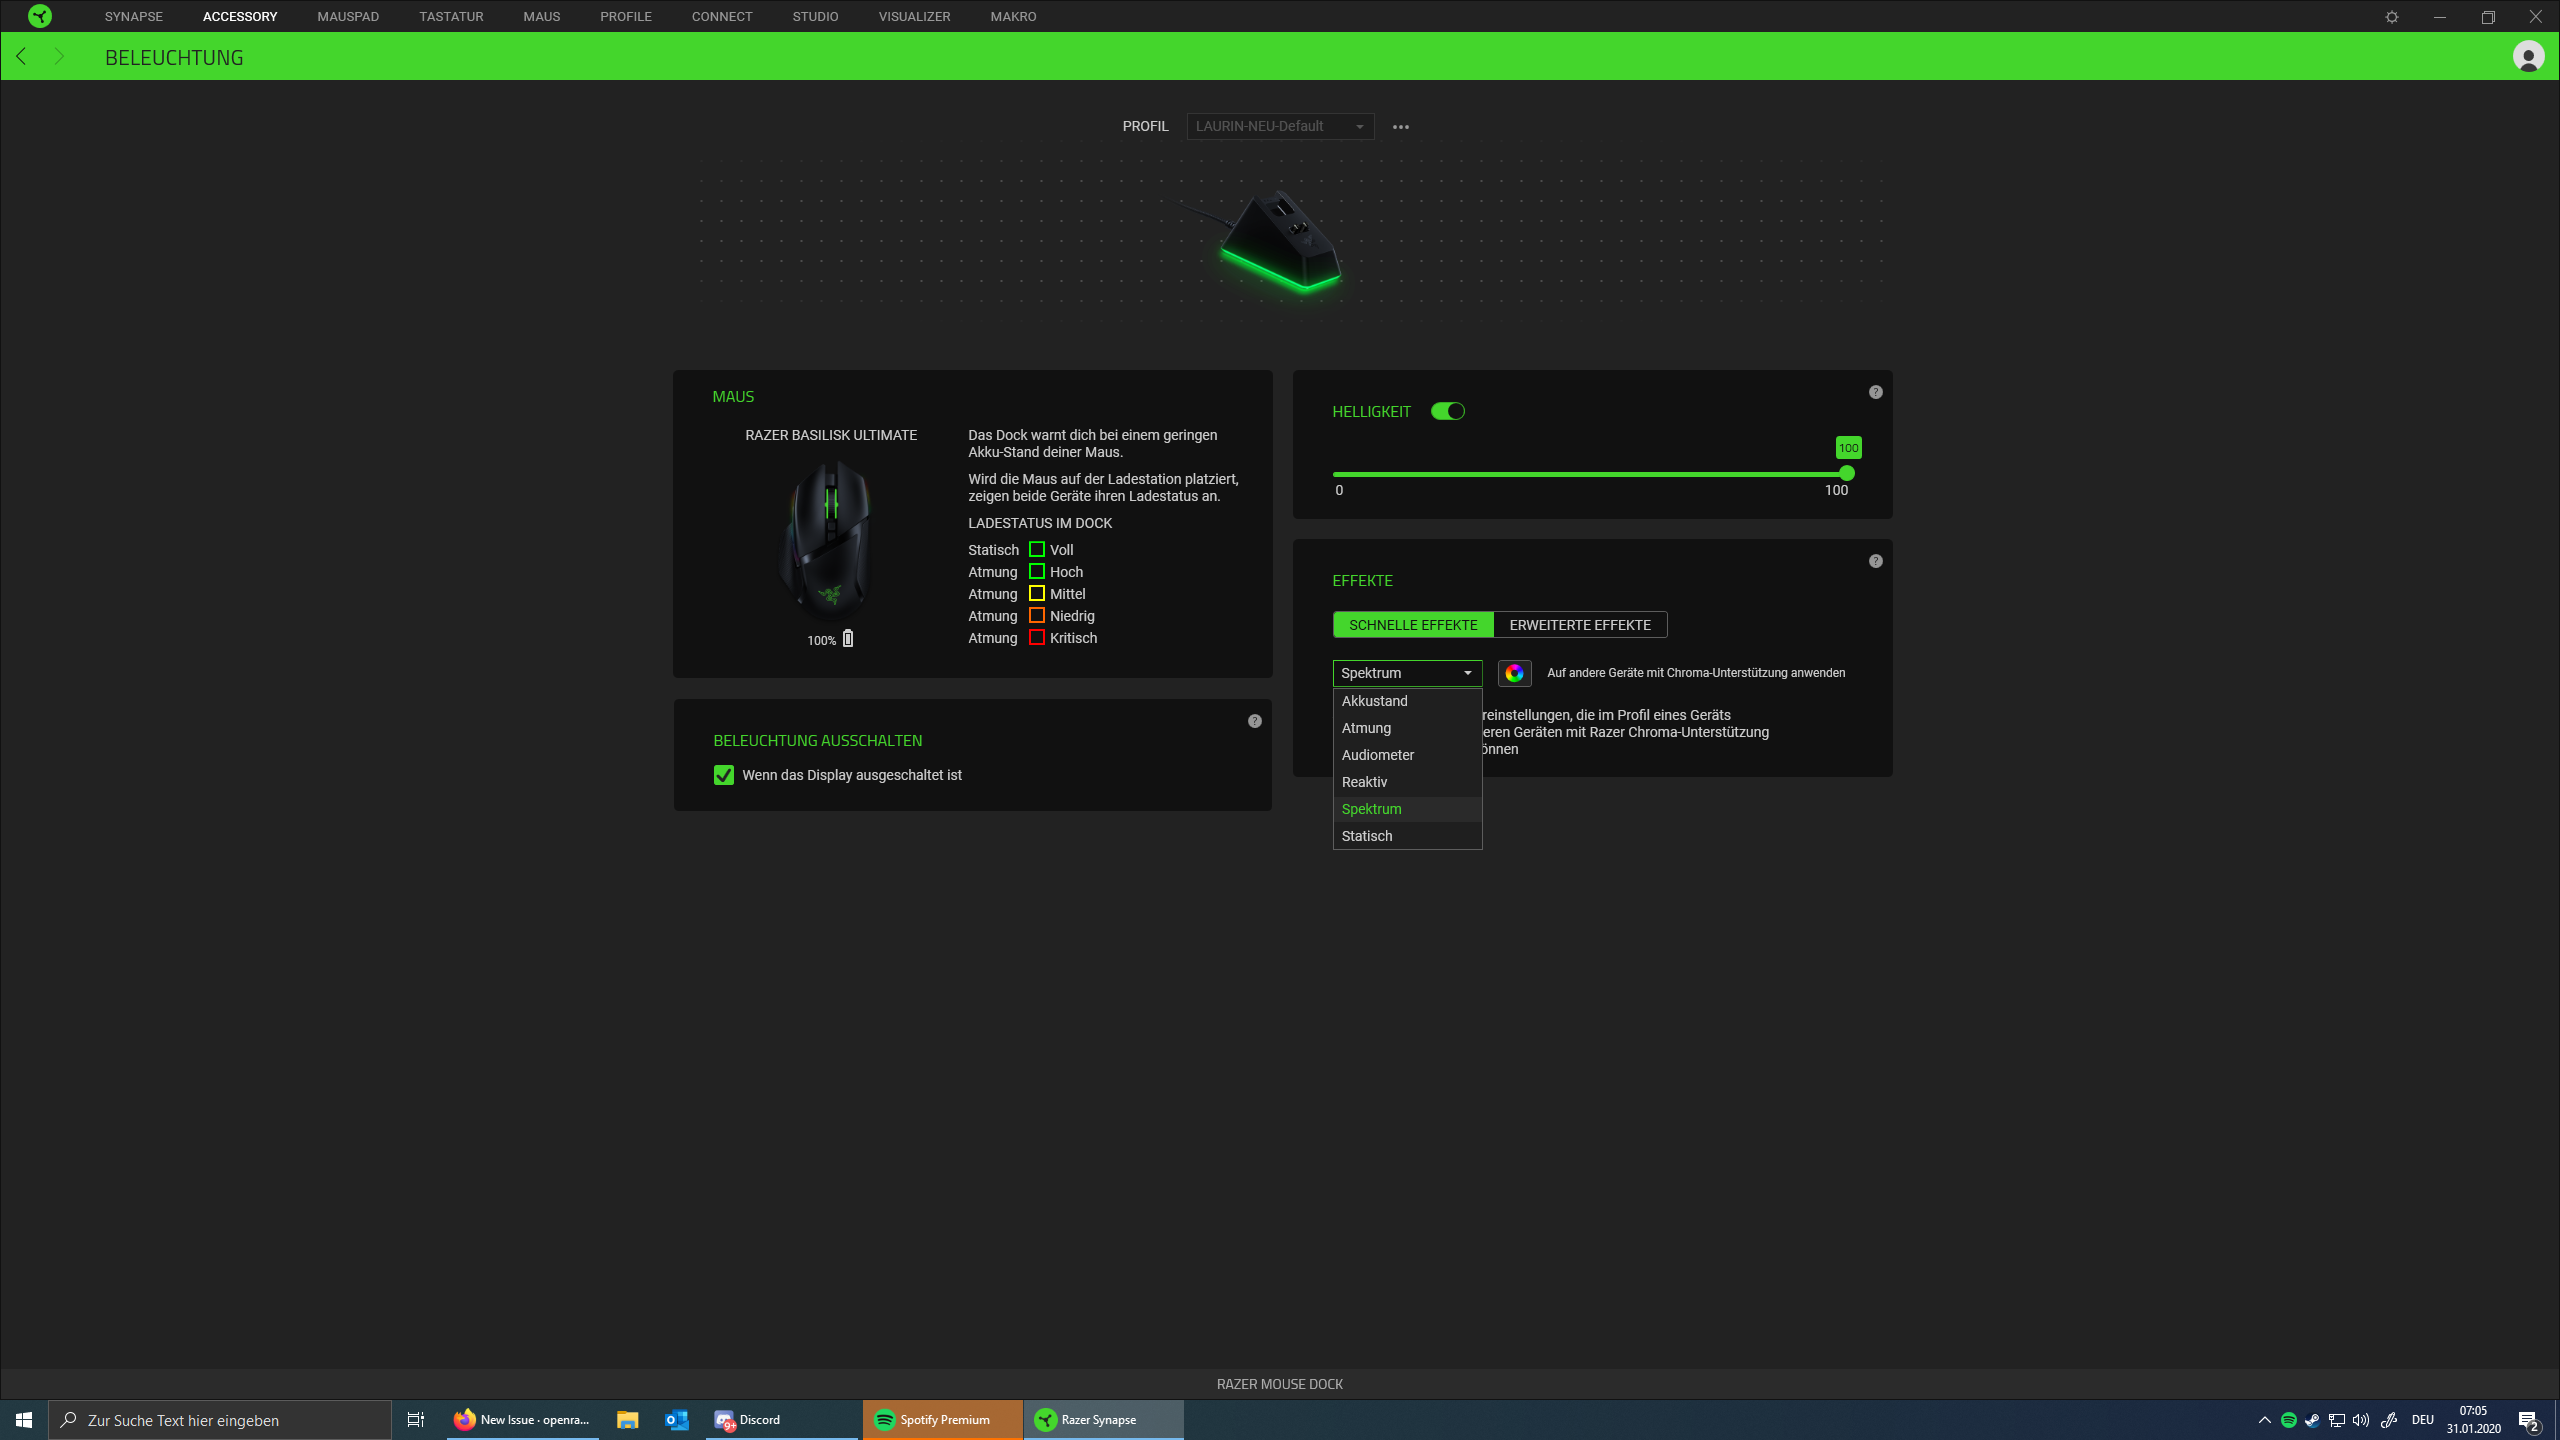Click the battery icon next to 100%
The width and height of the screenshot is (2560, 1440).
click(847, 638)
